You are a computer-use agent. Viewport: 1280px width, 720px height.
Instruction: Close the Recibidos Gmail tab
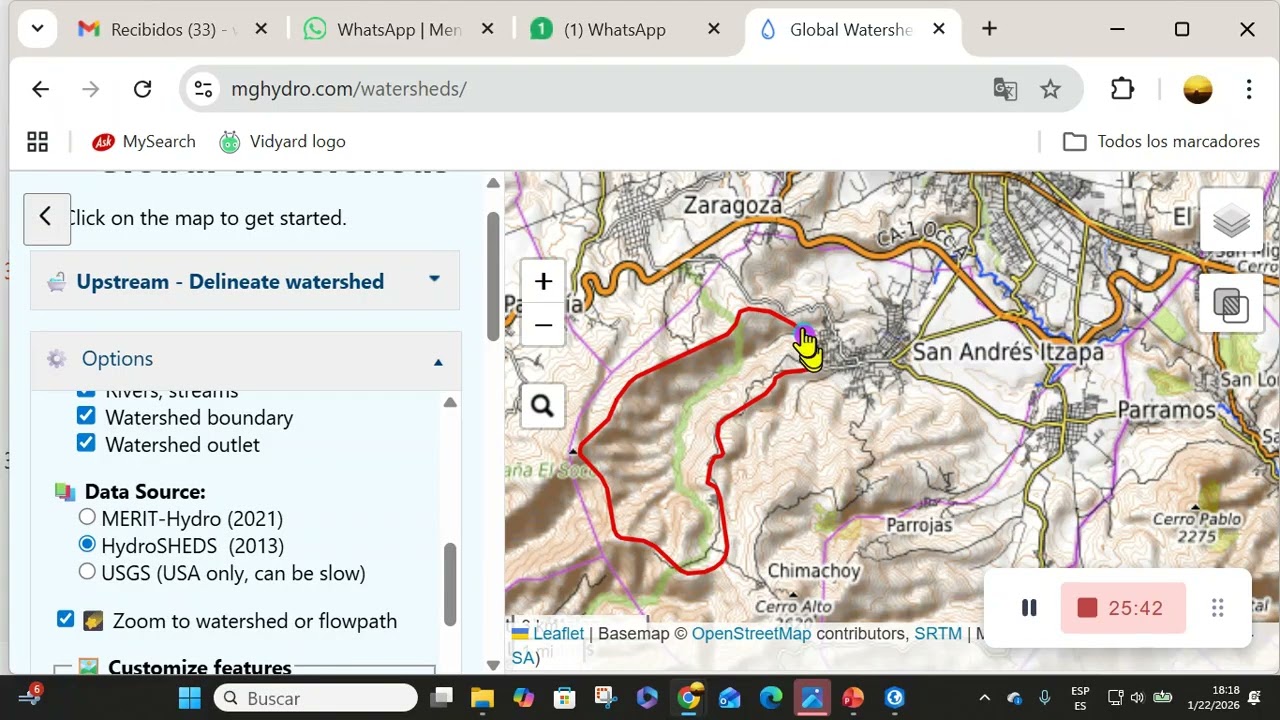point(261,29)
